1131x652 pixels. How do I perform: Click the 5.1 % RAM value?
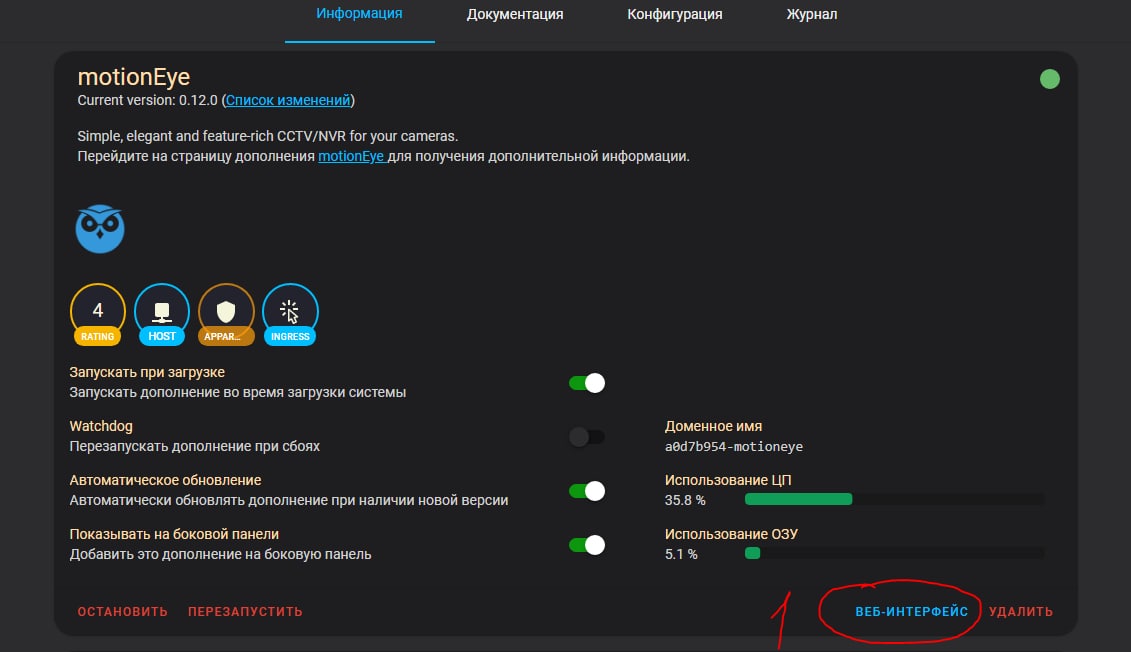681,554
